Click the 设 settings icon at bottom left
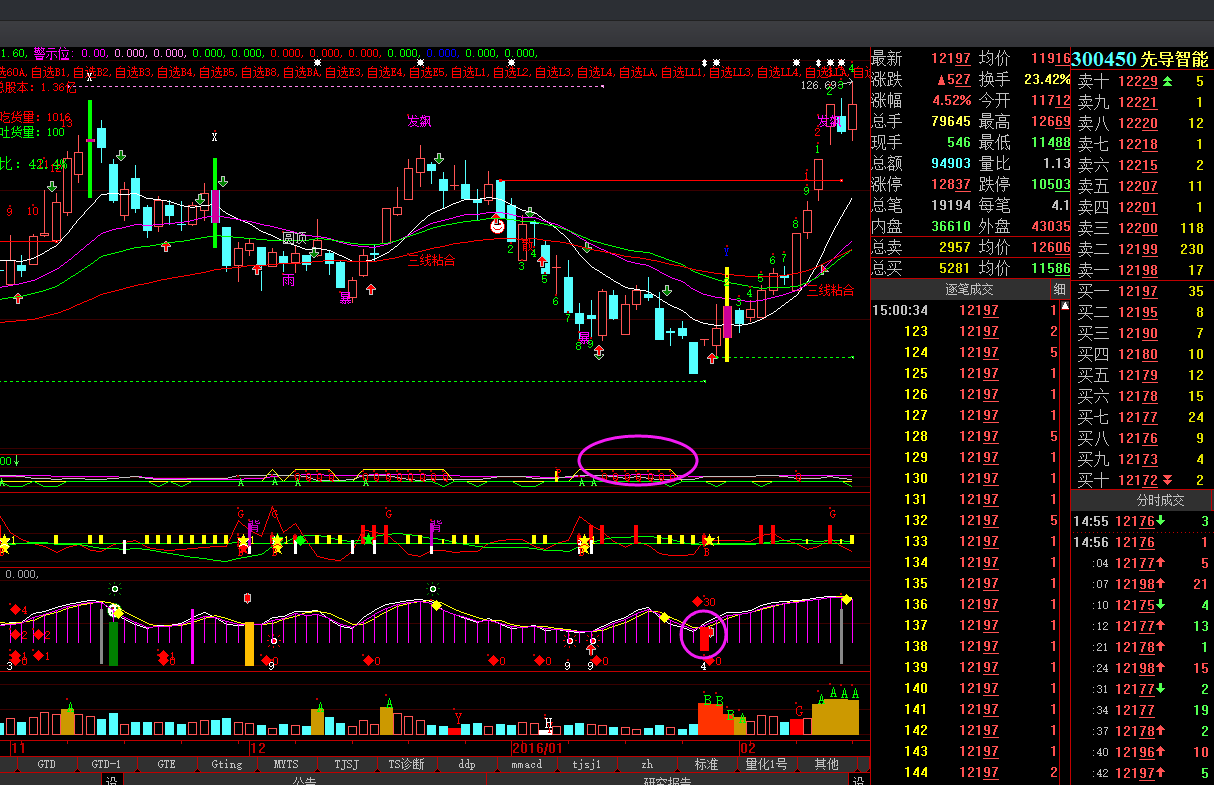The image size is (1214, 785). pos(112,780)
